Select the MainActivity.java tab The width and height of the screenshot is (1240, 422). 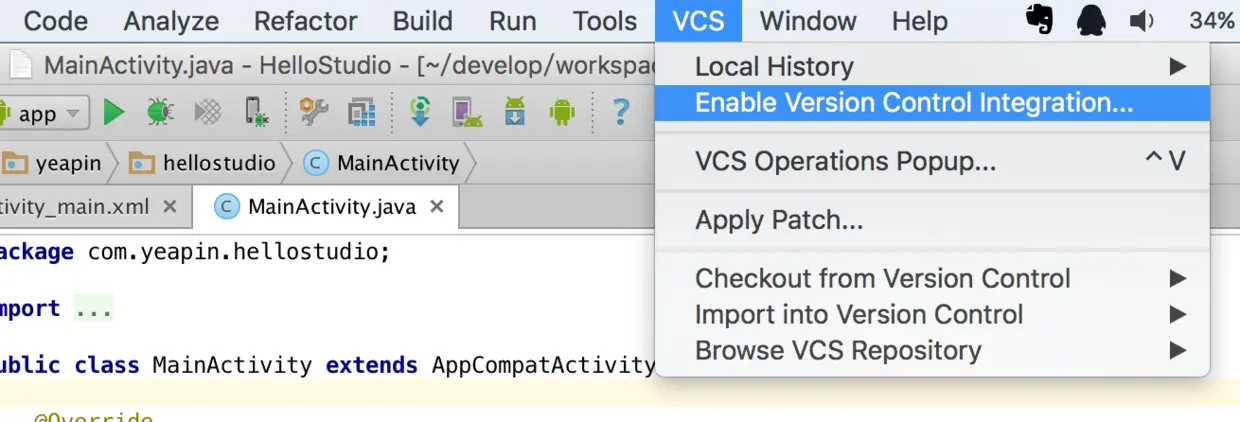325,207
